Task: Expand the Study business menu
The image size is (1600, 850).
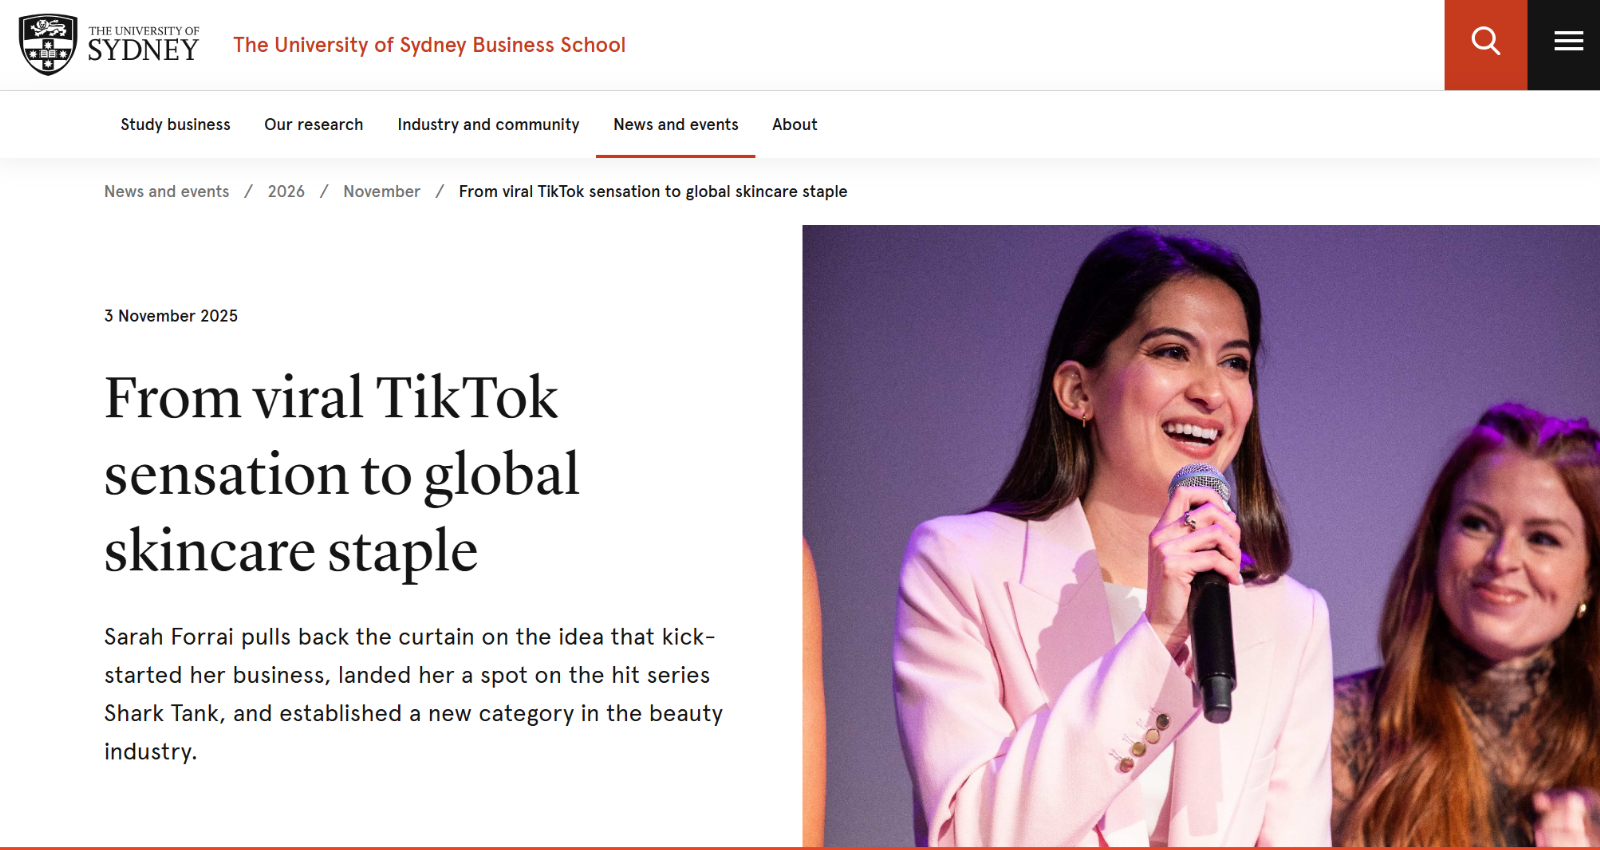Action: click(175, 124)
